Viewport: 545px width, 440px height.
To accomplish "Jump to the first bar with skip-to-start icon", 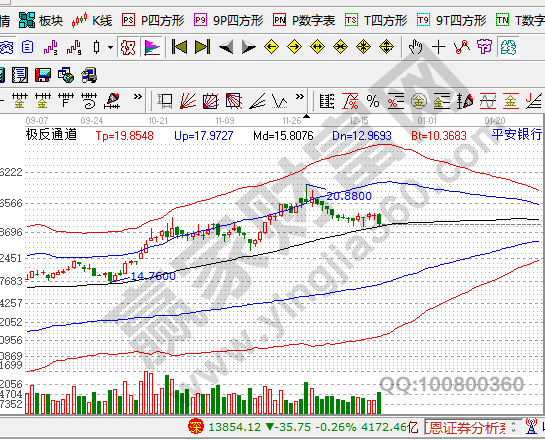I will click(179, 47).
